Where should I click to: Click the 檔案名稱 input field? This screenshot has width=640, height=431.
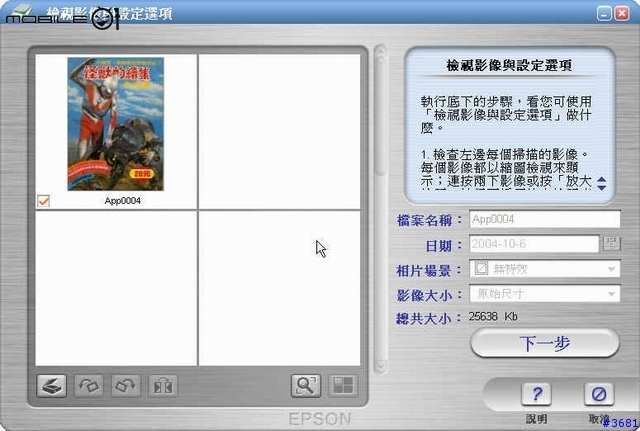tap(545, 219)
